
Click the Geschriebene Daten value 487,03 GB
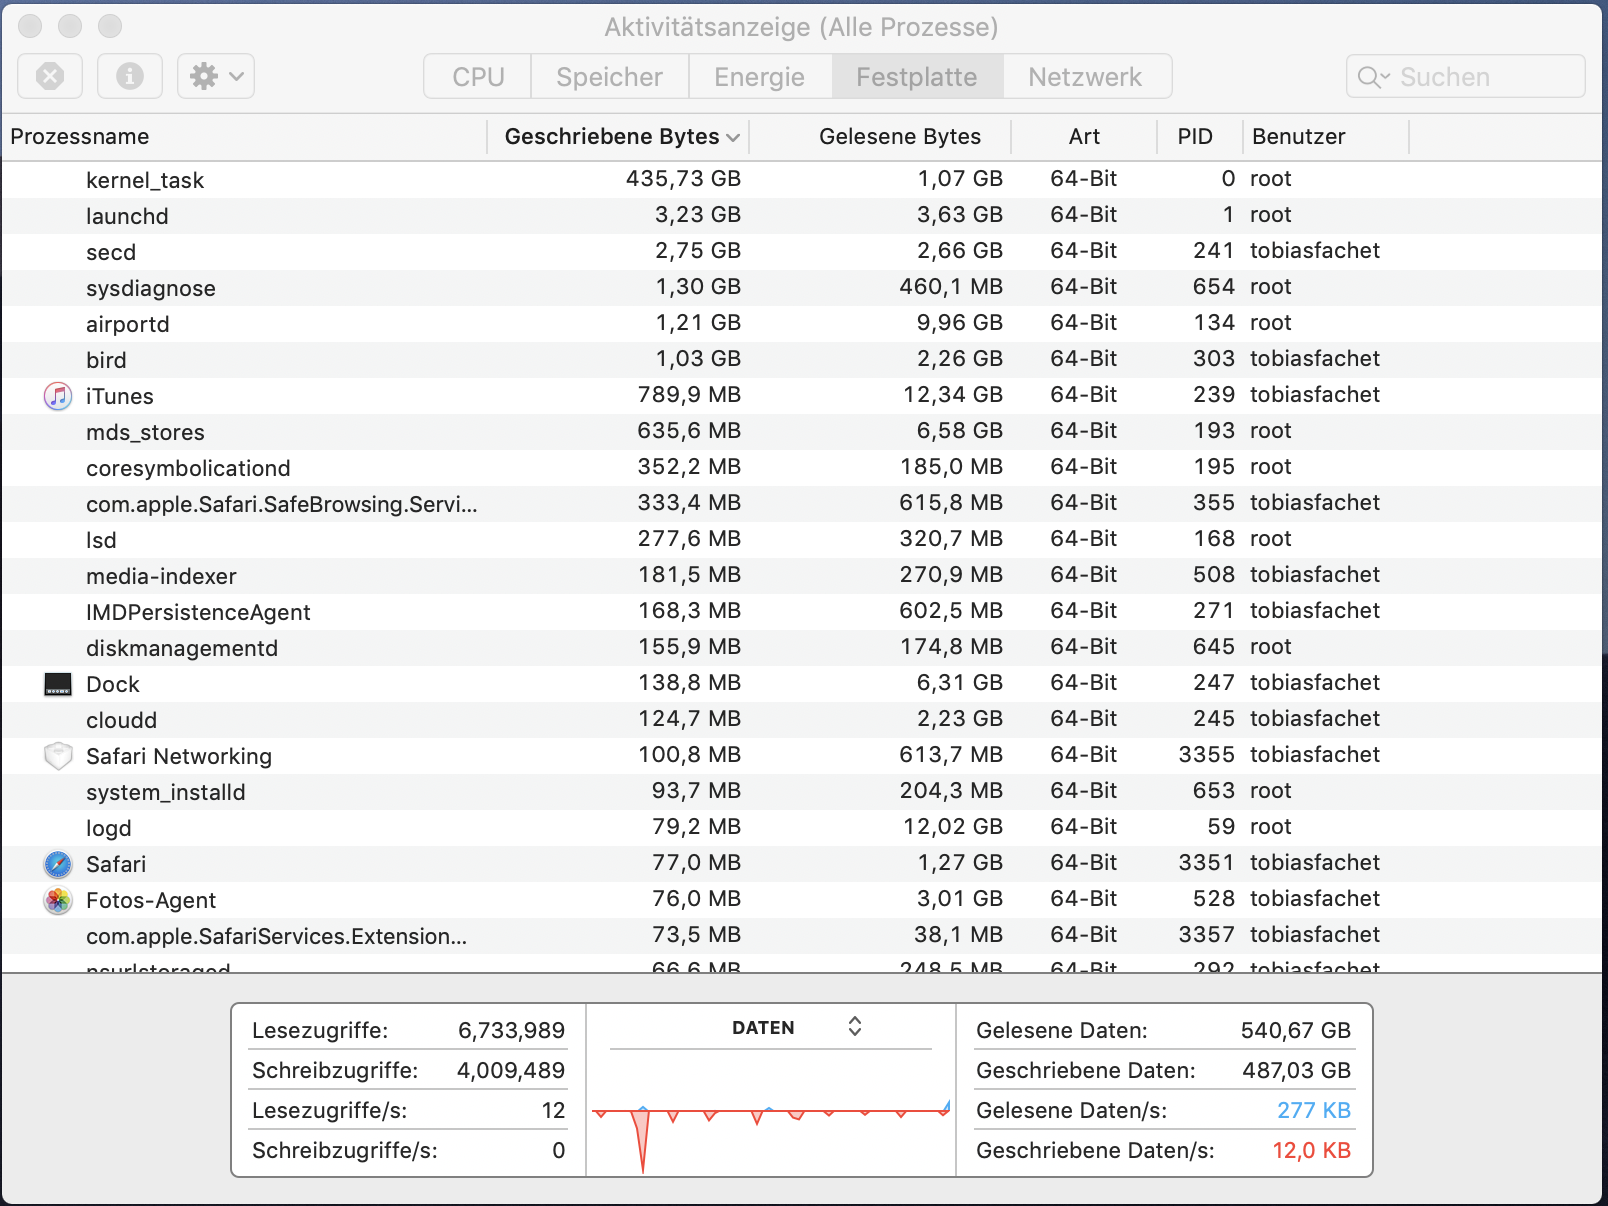[1296, 1070]
